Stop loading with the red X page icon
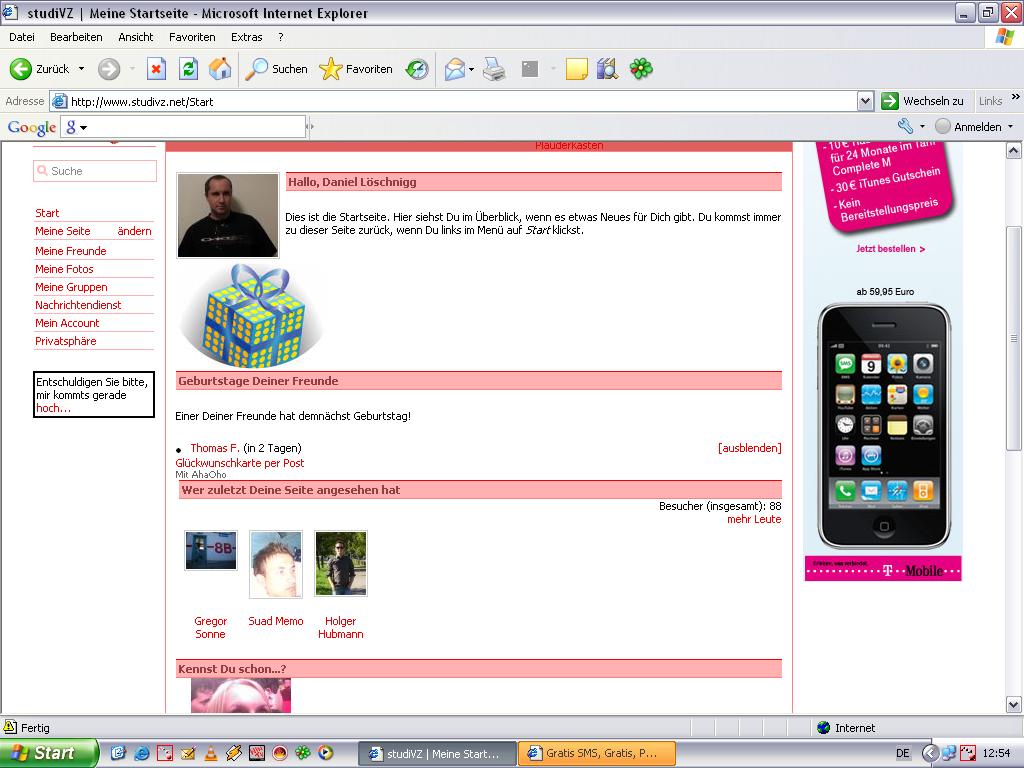This screenshot has width=1024, height=768. [x=156, y=69]
